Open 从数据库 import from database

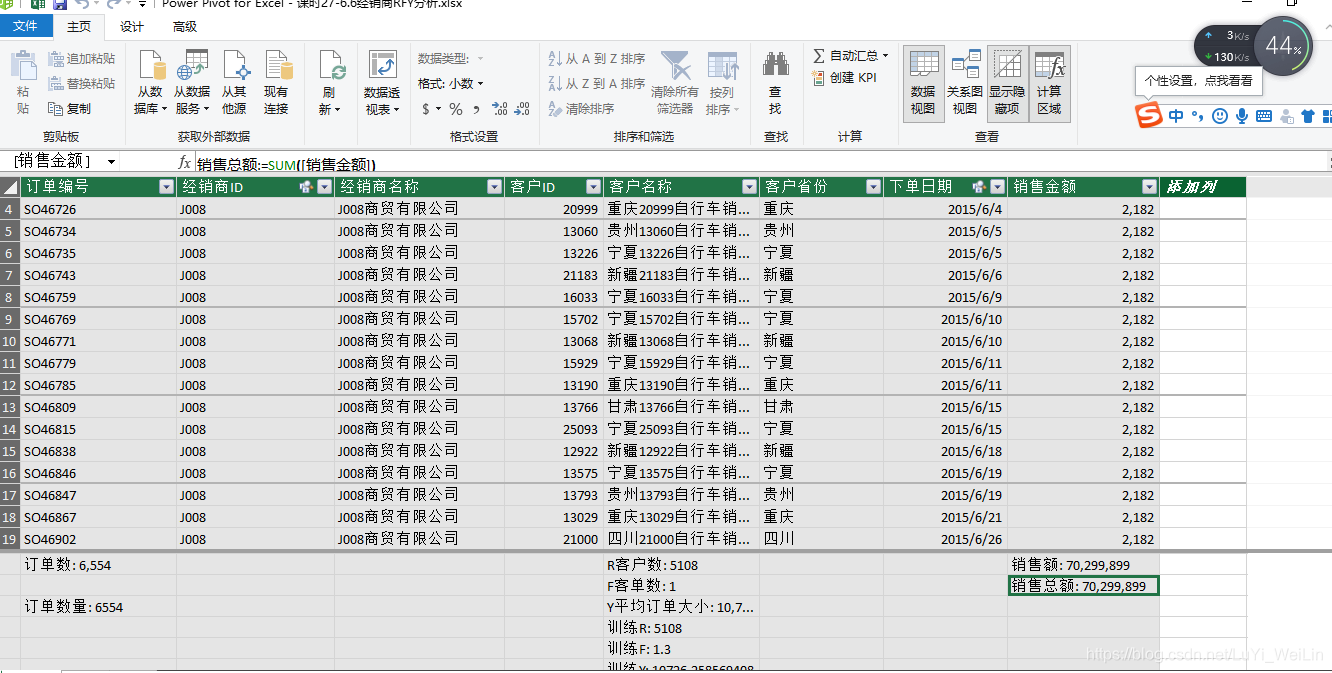pyautogui.click(x=152, y=82)
